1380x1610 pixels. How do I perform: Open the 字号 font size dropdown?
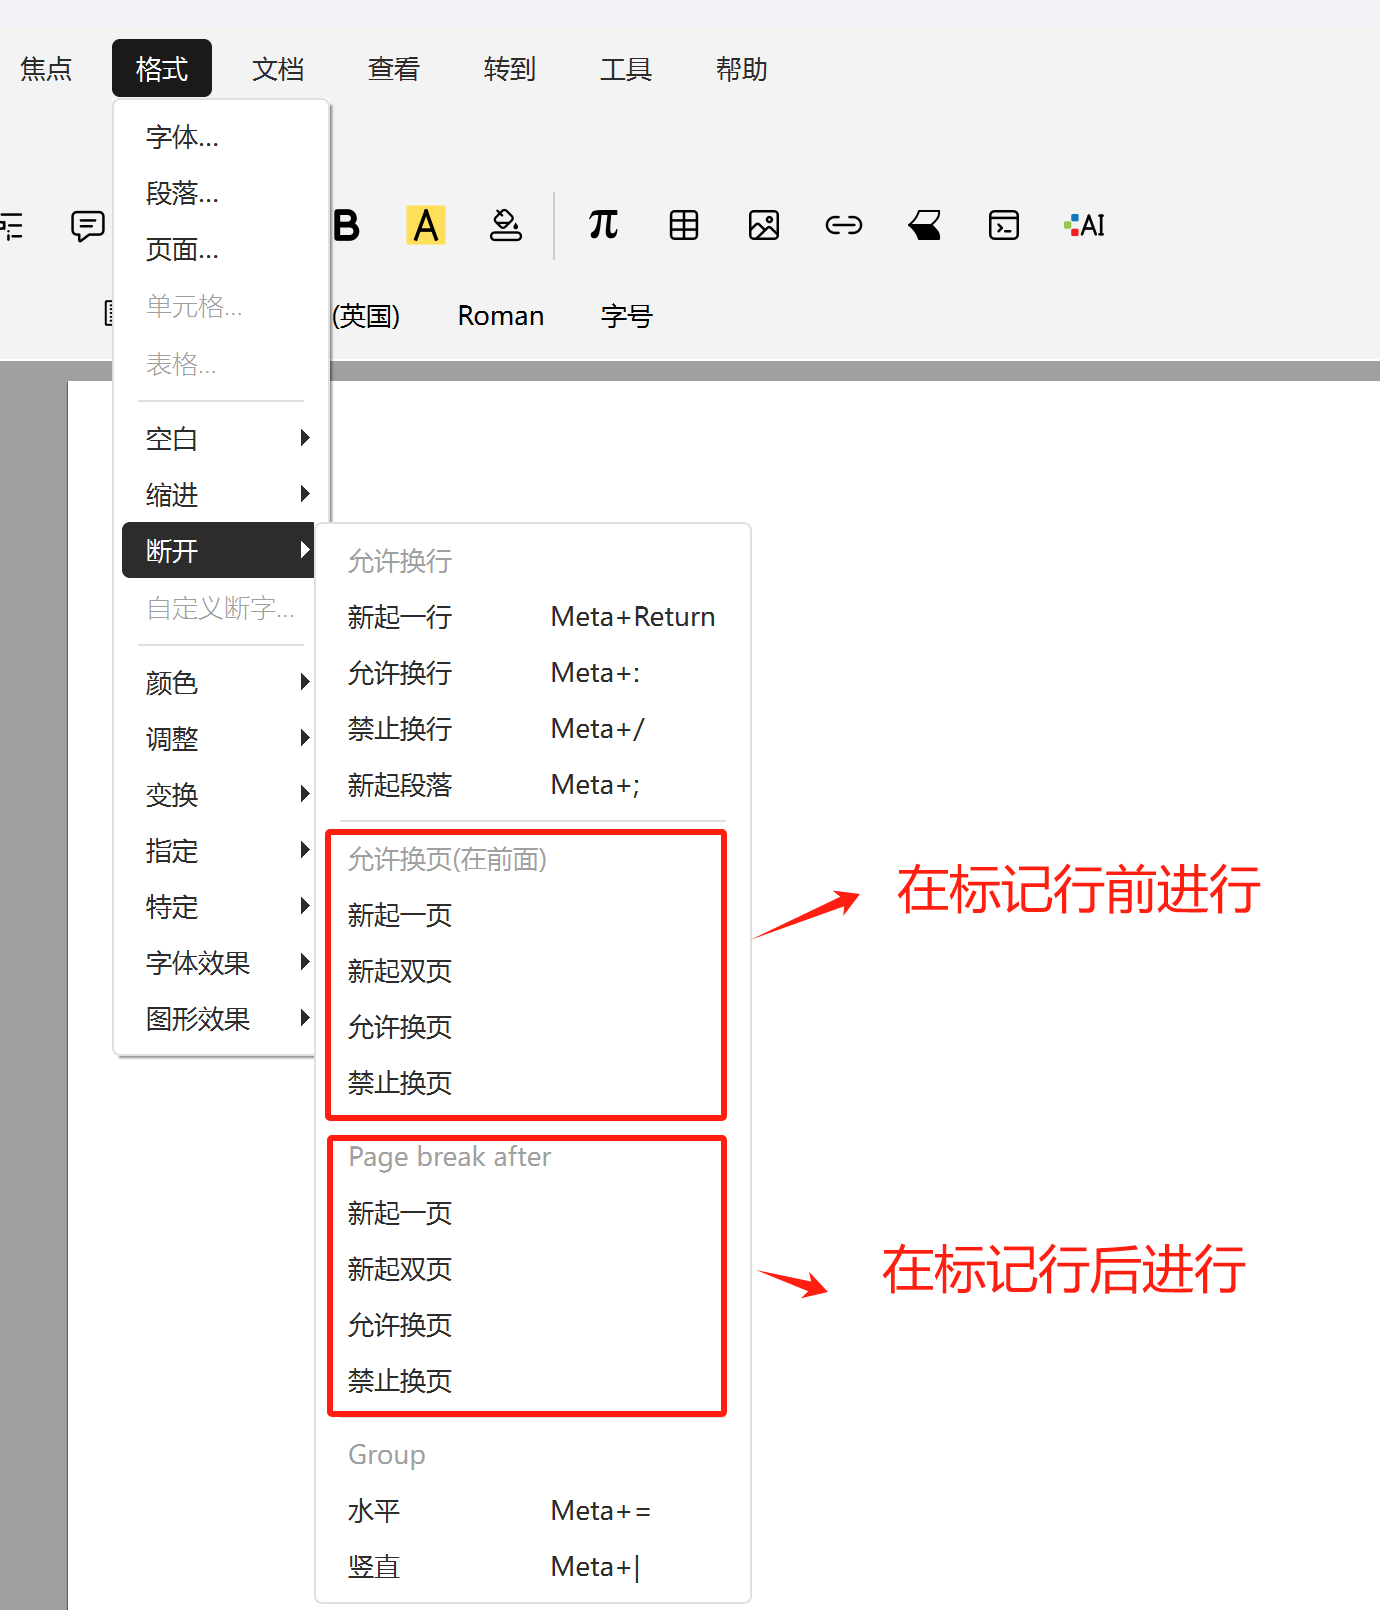pos(626,316)
